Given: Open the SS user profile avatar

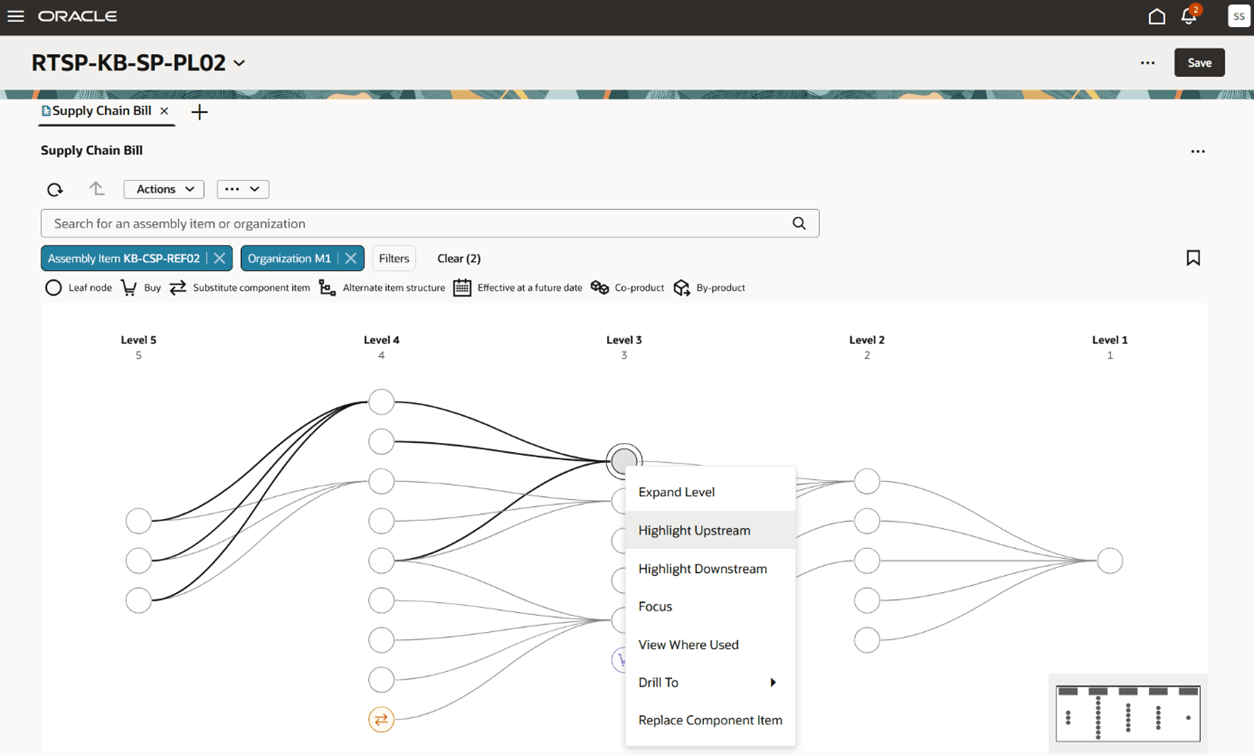Looking at the screenshot, I should tap(1238, 16).
